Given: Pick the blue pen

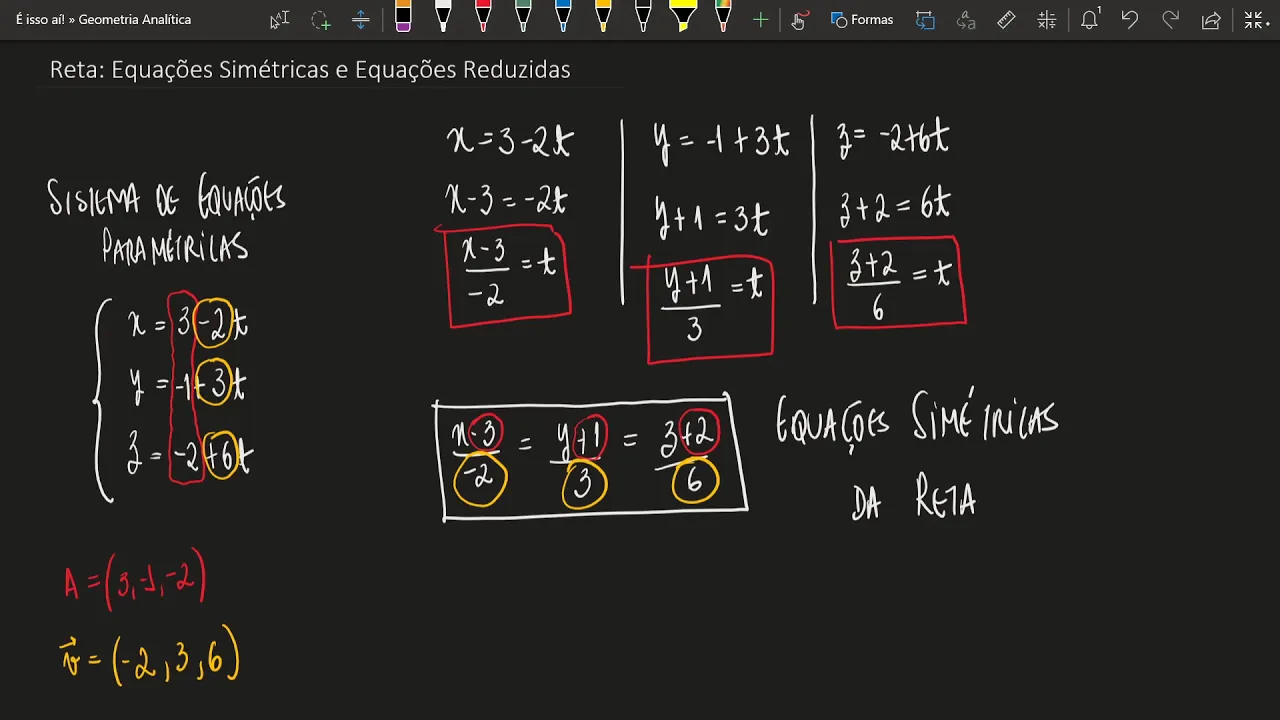Looking at the screenshot, I should pos(563,17).
